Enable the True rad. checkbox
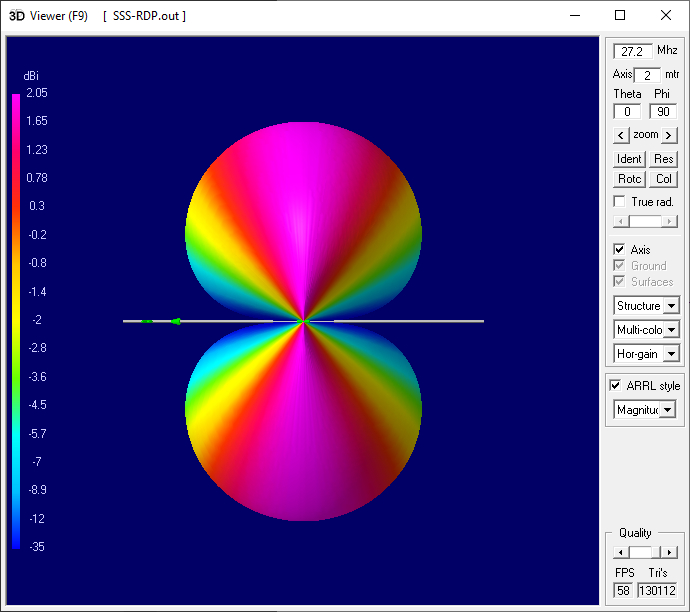The height and width of the screenshot is (612, 690). pyautogui.click(x=620, y=202)
